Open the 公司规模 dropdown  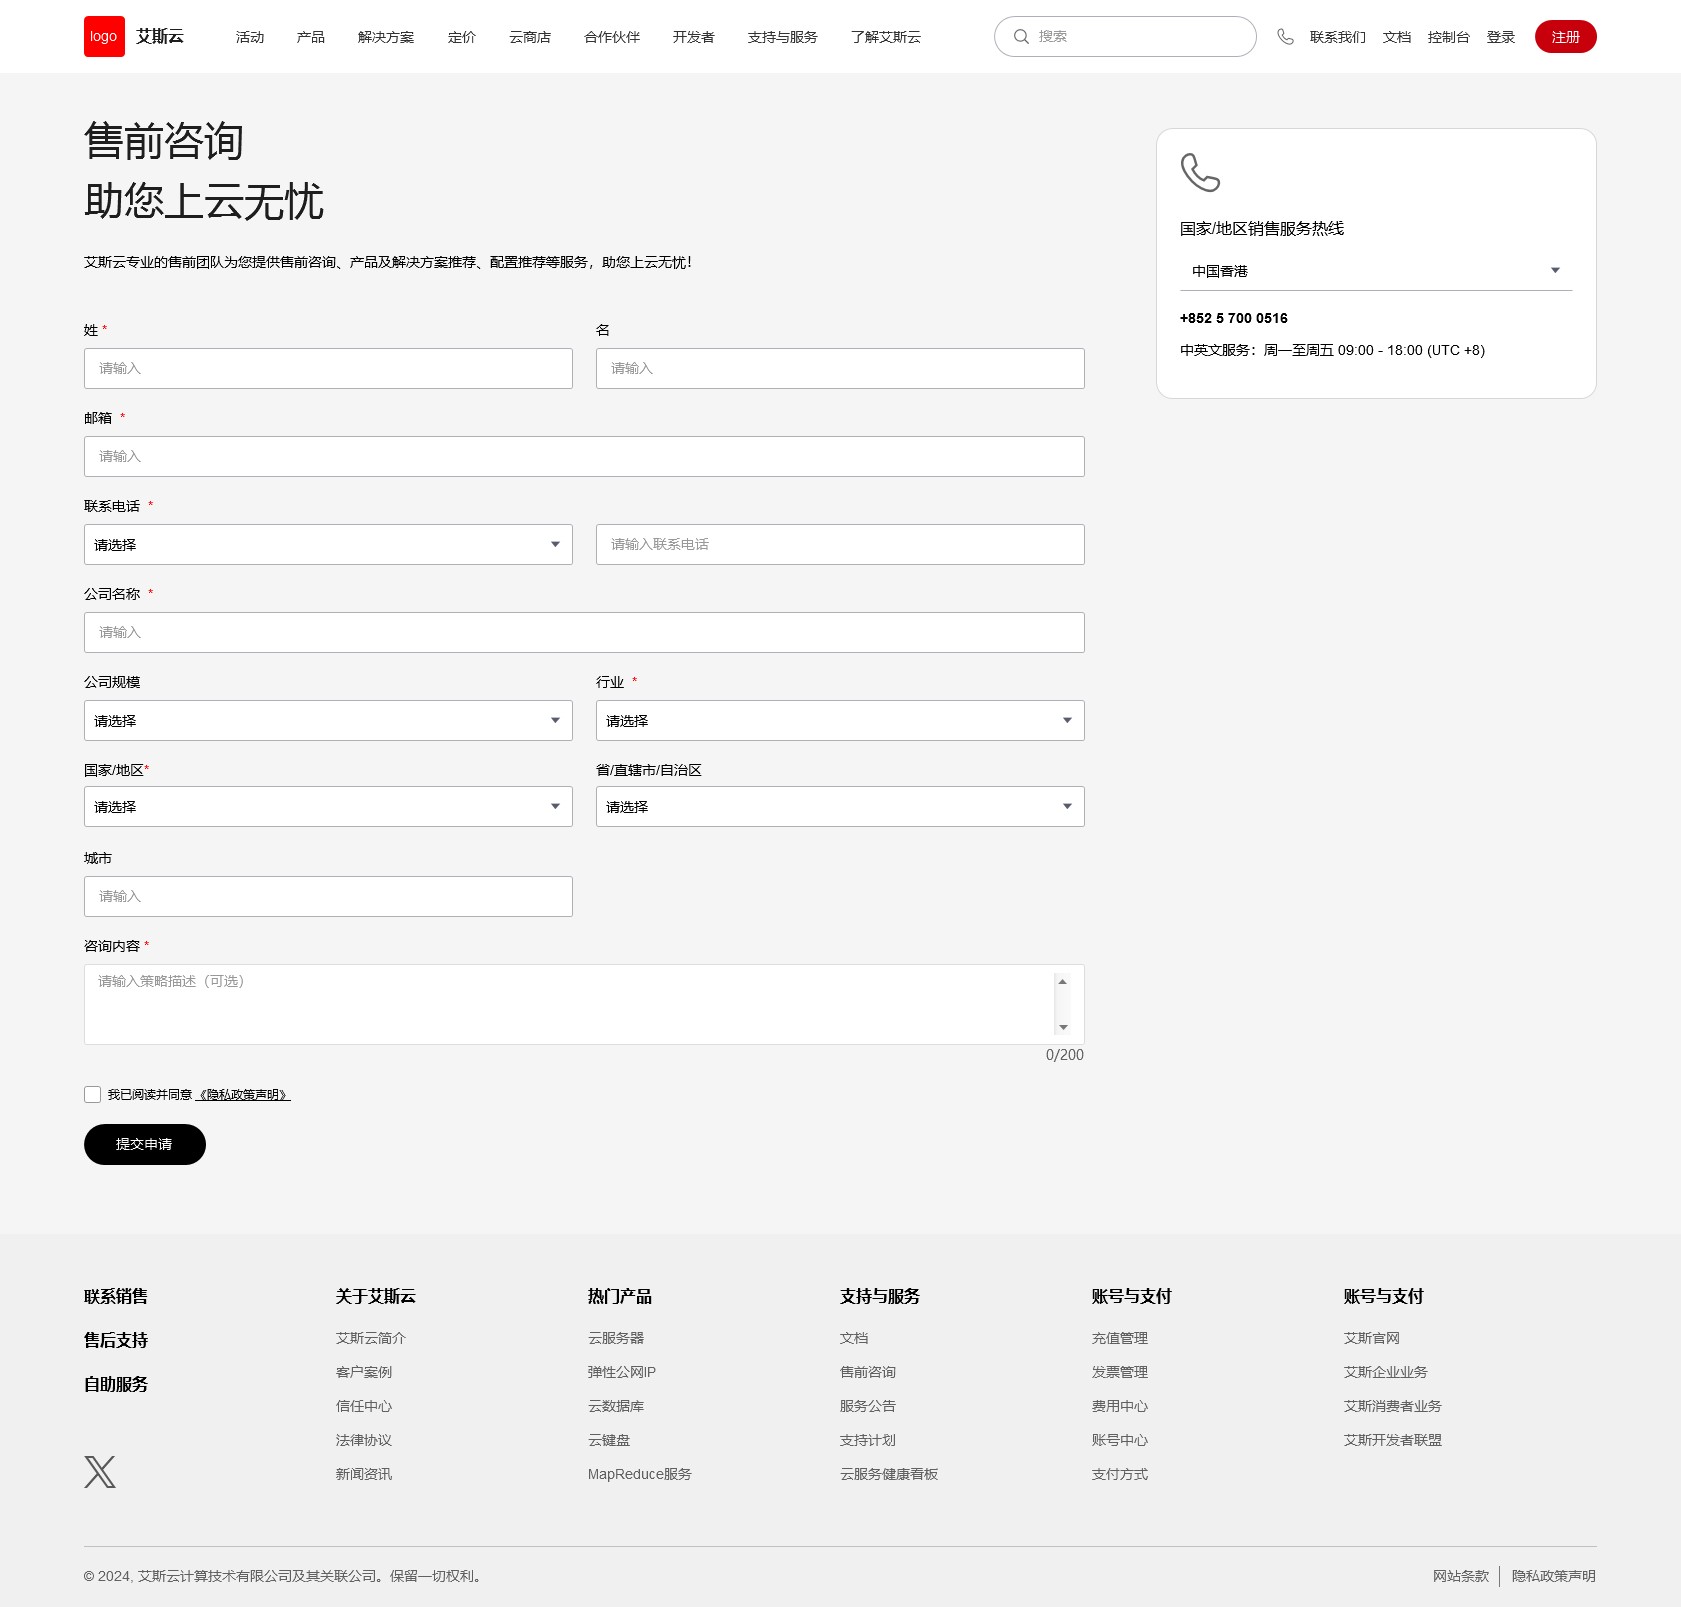coord(328,720)
